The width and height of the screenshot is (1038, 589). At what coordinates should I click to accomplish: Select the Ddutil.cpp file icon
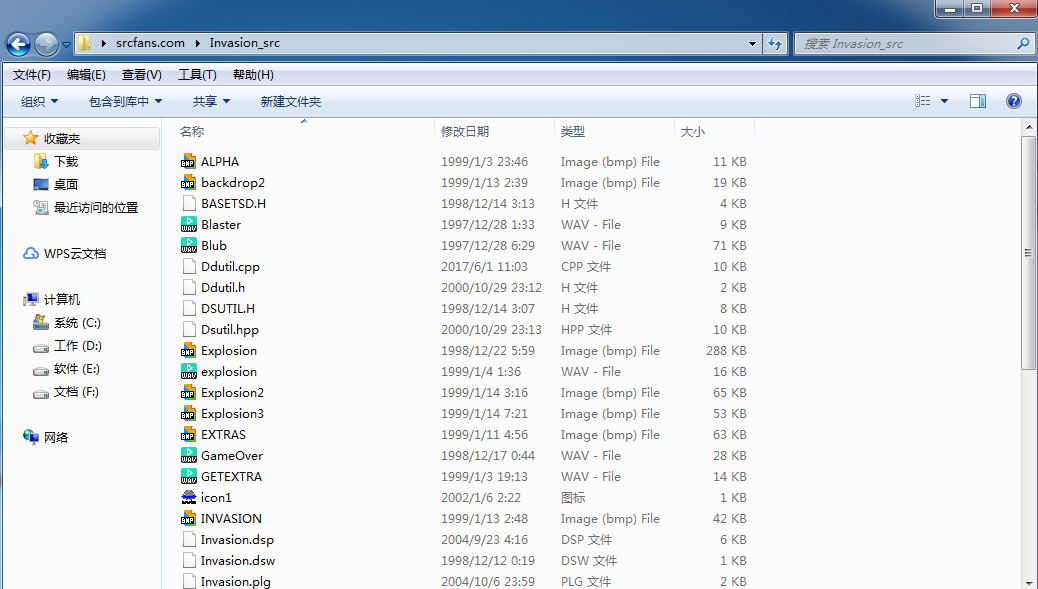(x=189, y=267)
